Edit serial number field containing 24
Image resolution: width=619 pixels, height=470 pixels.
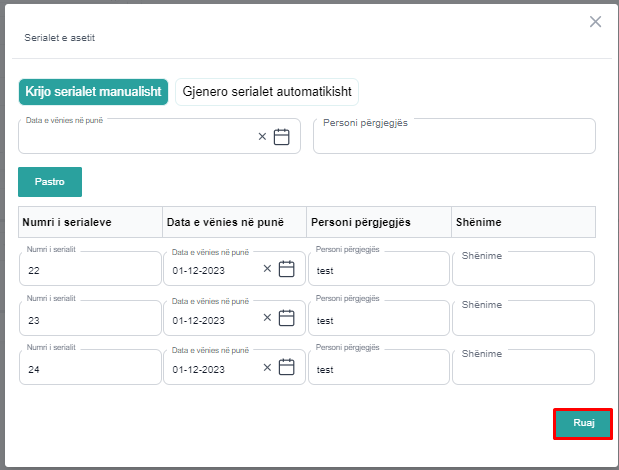pos(90,369)
